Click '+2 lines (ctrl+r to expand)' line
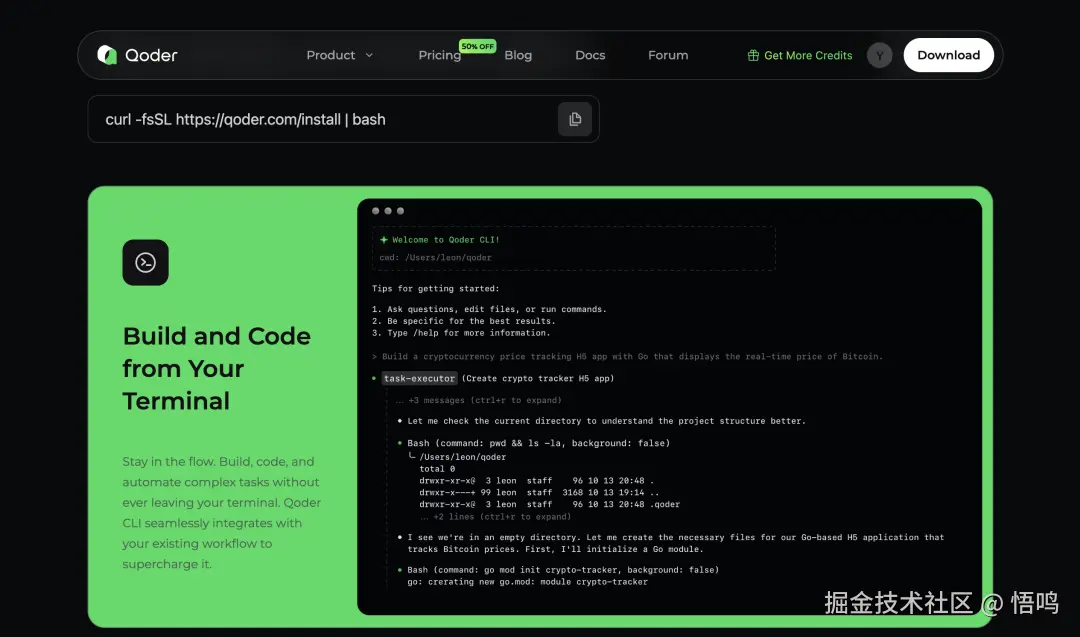 coord(495,516)
